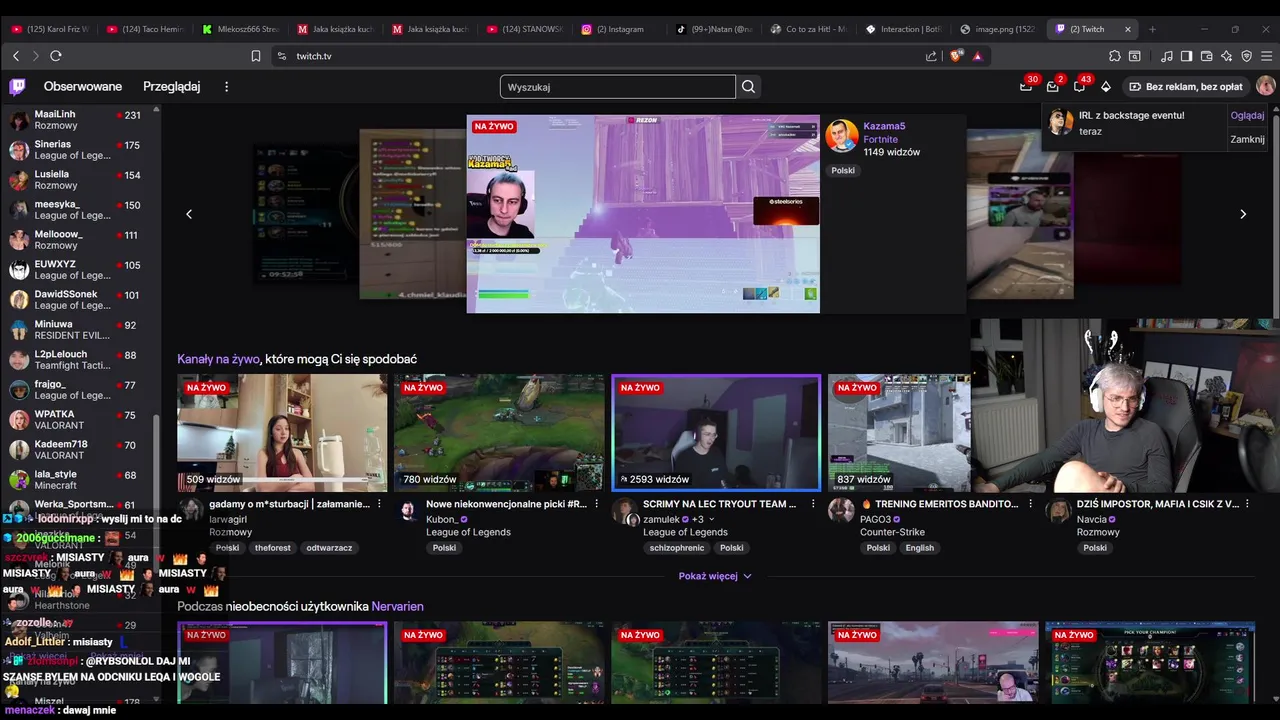Open the Brave Shields lion icon
The height and width of the screenshot is (720, 1280).
958,56
